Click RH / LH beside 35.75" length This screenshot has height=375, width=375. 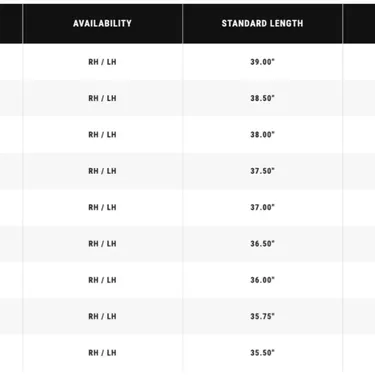(x=102, y=316)
